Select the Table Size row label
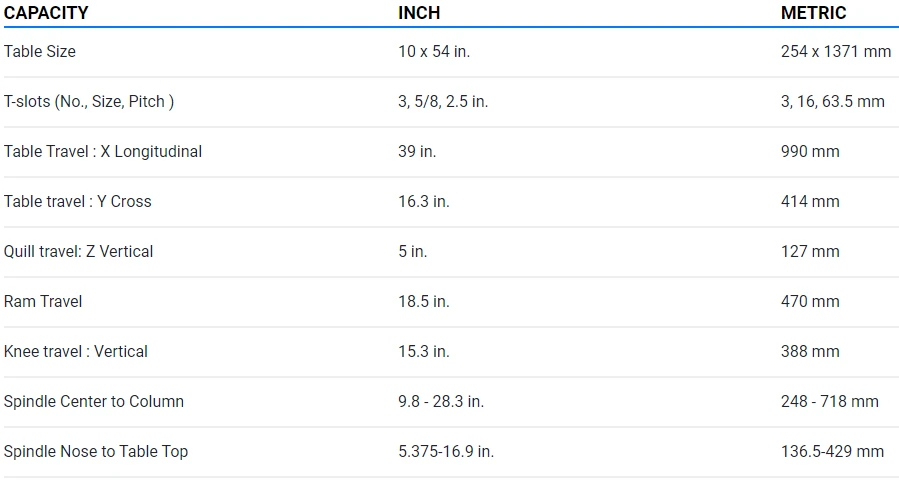Viewport: 899px width, 480px height. (40, 51)
